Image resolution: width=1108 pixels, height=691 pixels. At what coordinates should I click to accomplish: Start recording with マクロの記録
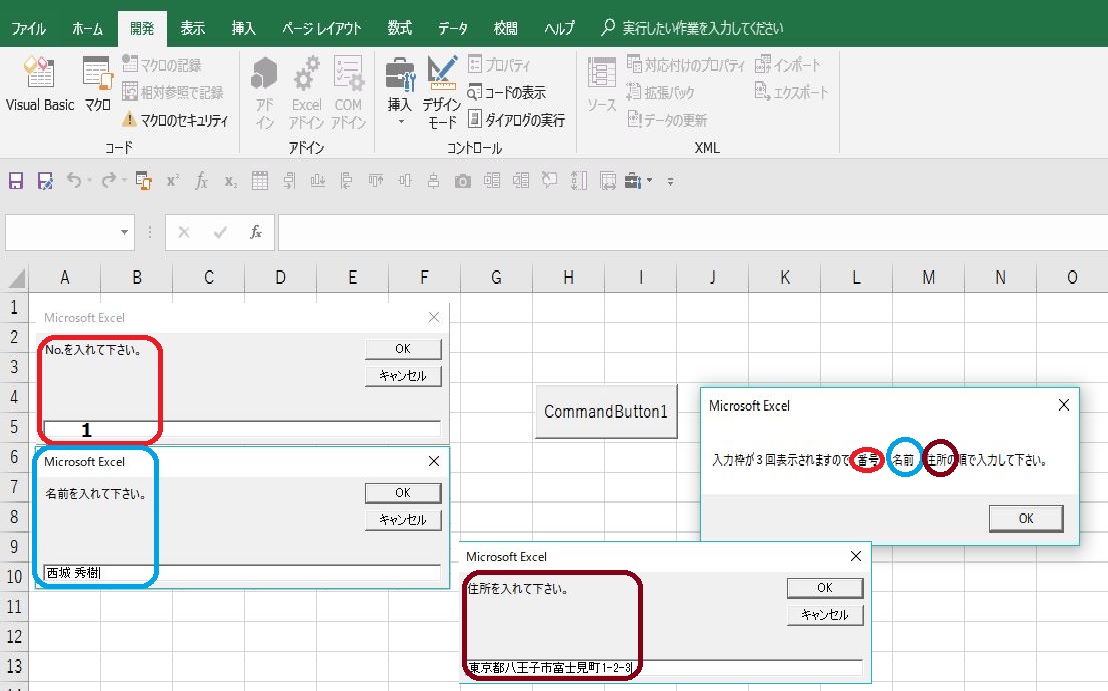162,65
